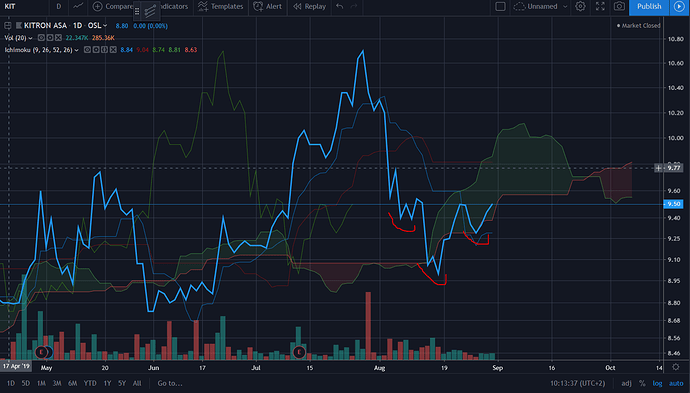Hide the Ichimoku indicator

click(x=87, y=50)
